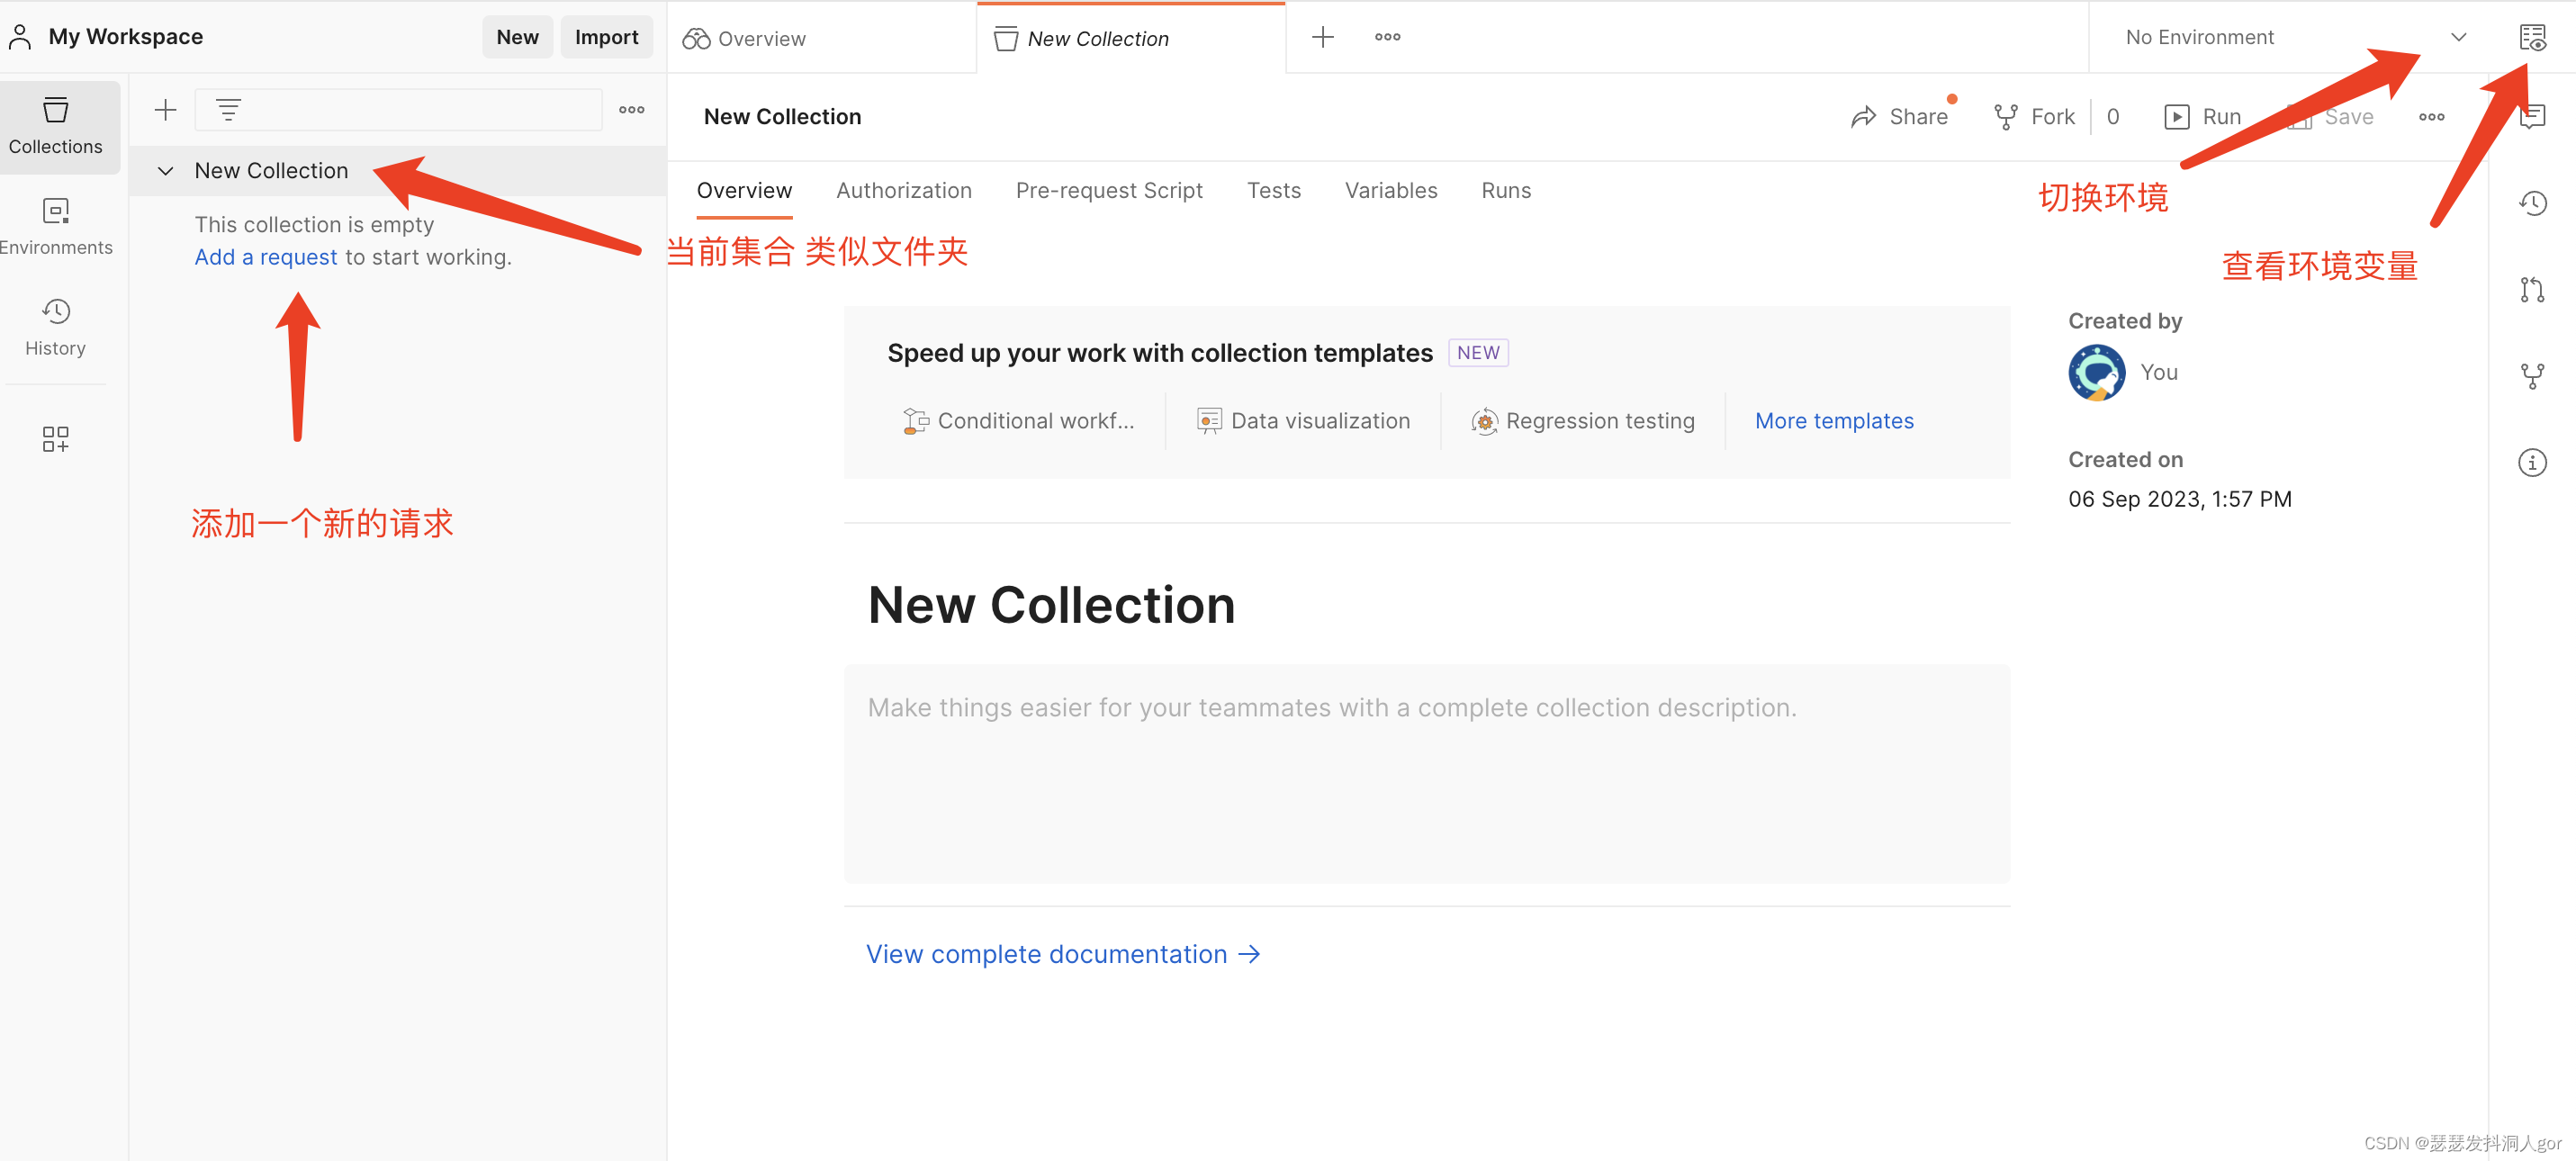Viewport: 2576px width, 1161px height.
Task: Collapse the New Collection tree chevron
Action: [166, 171]
